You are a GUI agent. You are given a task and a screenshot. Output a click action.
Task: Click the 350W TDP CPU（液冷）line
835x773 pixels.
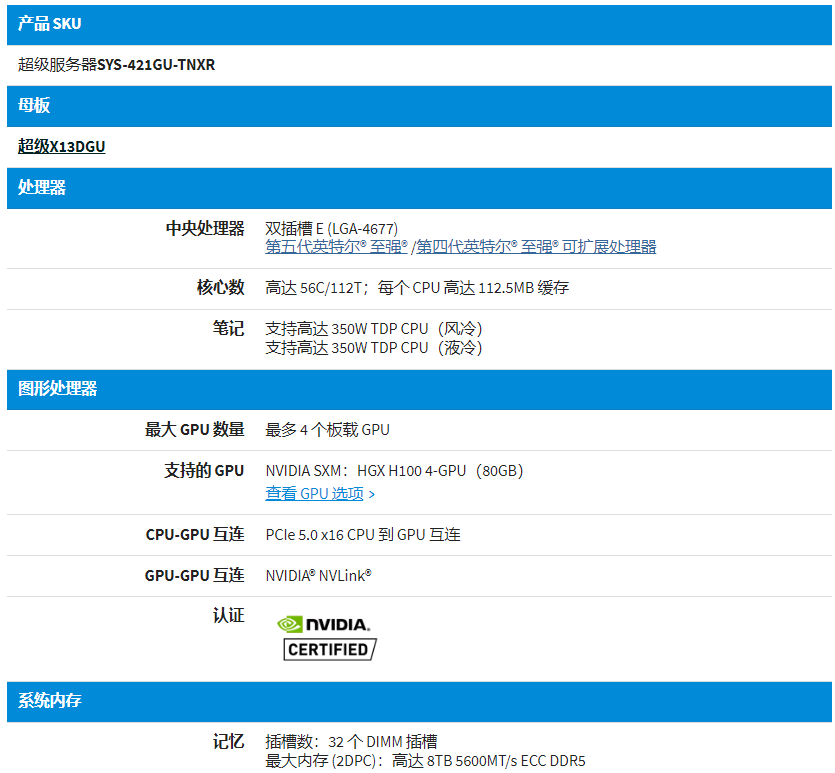click(x=374, y=348)
